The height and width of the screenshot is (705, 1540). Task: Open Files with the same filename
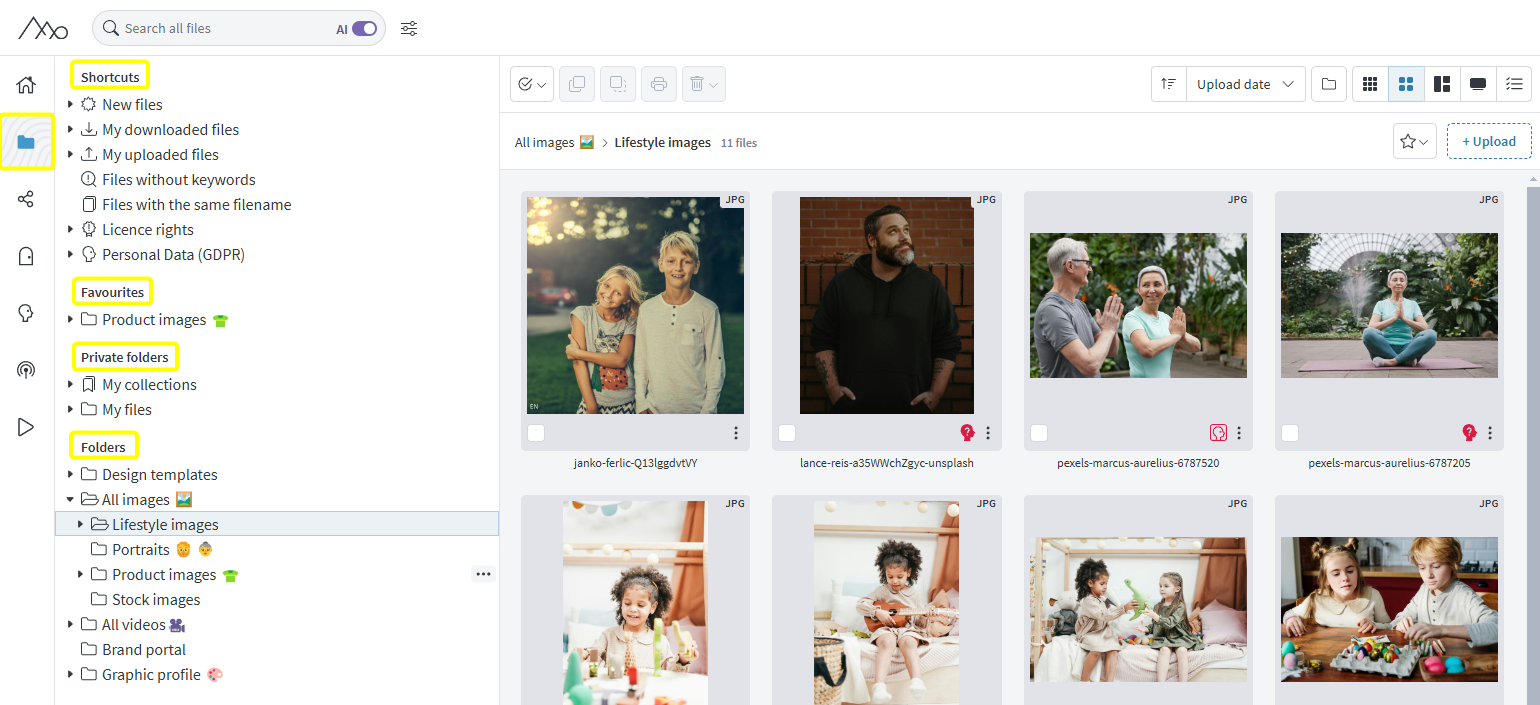pyautogui.click(x=196, y=204)
